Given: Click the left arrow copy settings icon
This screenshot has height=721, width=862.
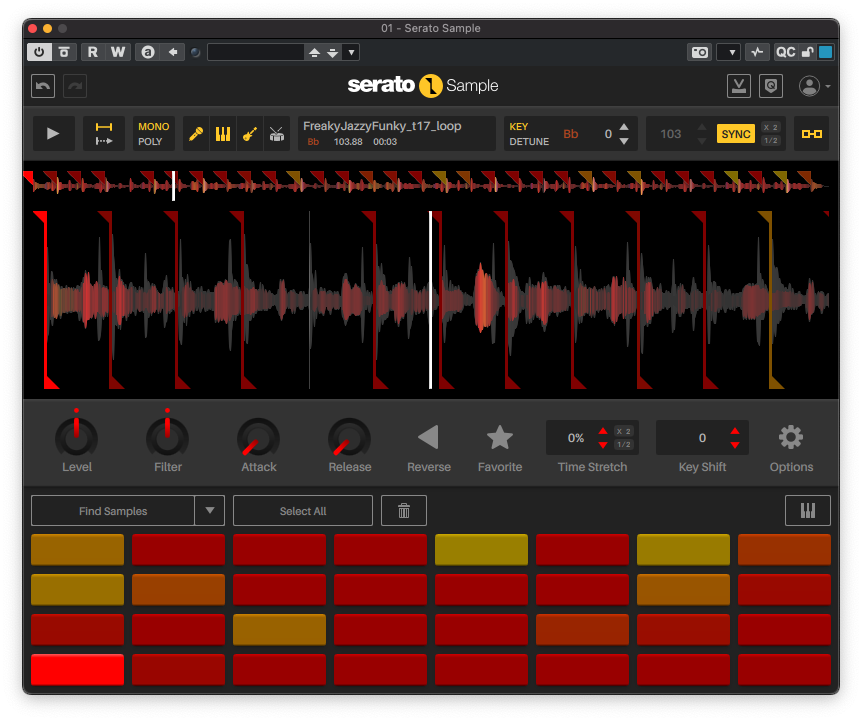Looking at the screenshot, I should 173,52.
